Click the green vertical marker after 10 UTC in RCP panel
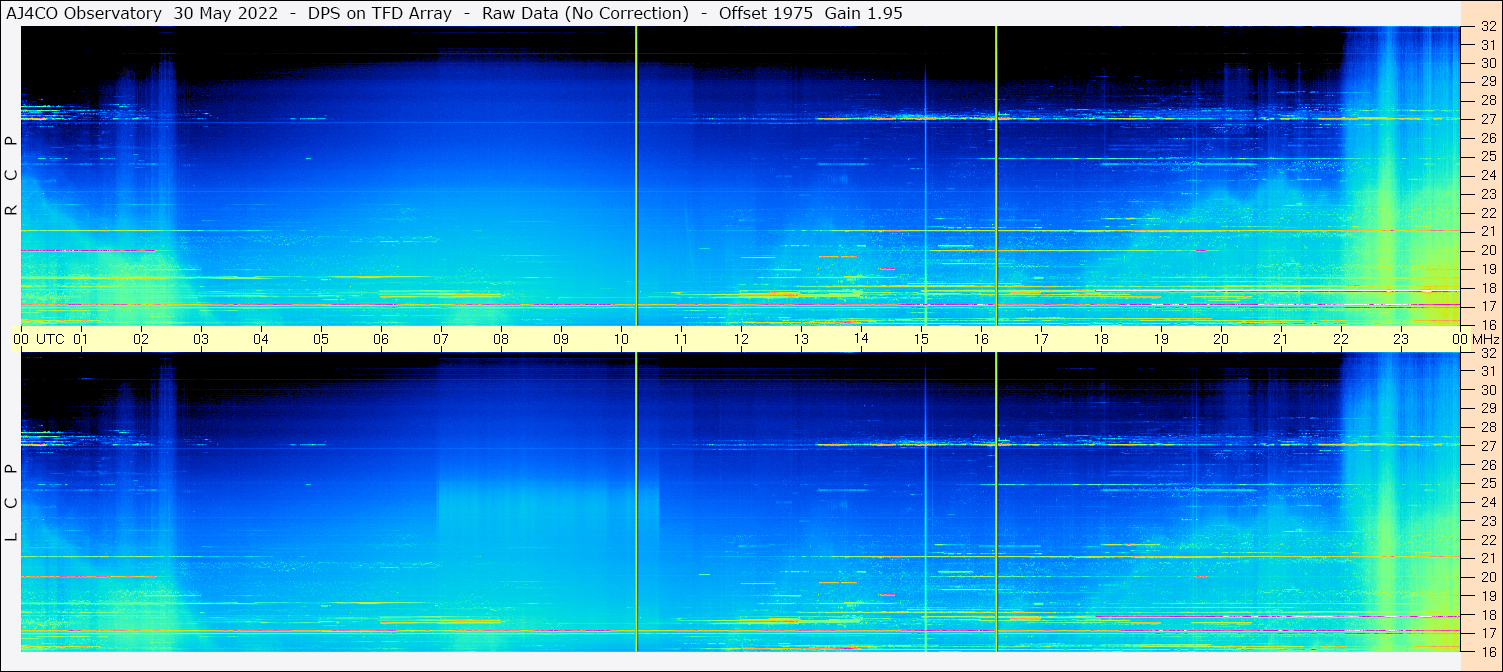Screen dimensions: 1503x672 [636, 175]
